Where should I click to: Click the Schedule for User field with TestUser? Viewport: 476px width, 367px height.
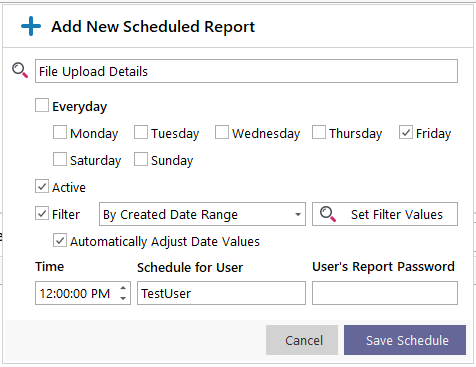(x=221, y=293)
